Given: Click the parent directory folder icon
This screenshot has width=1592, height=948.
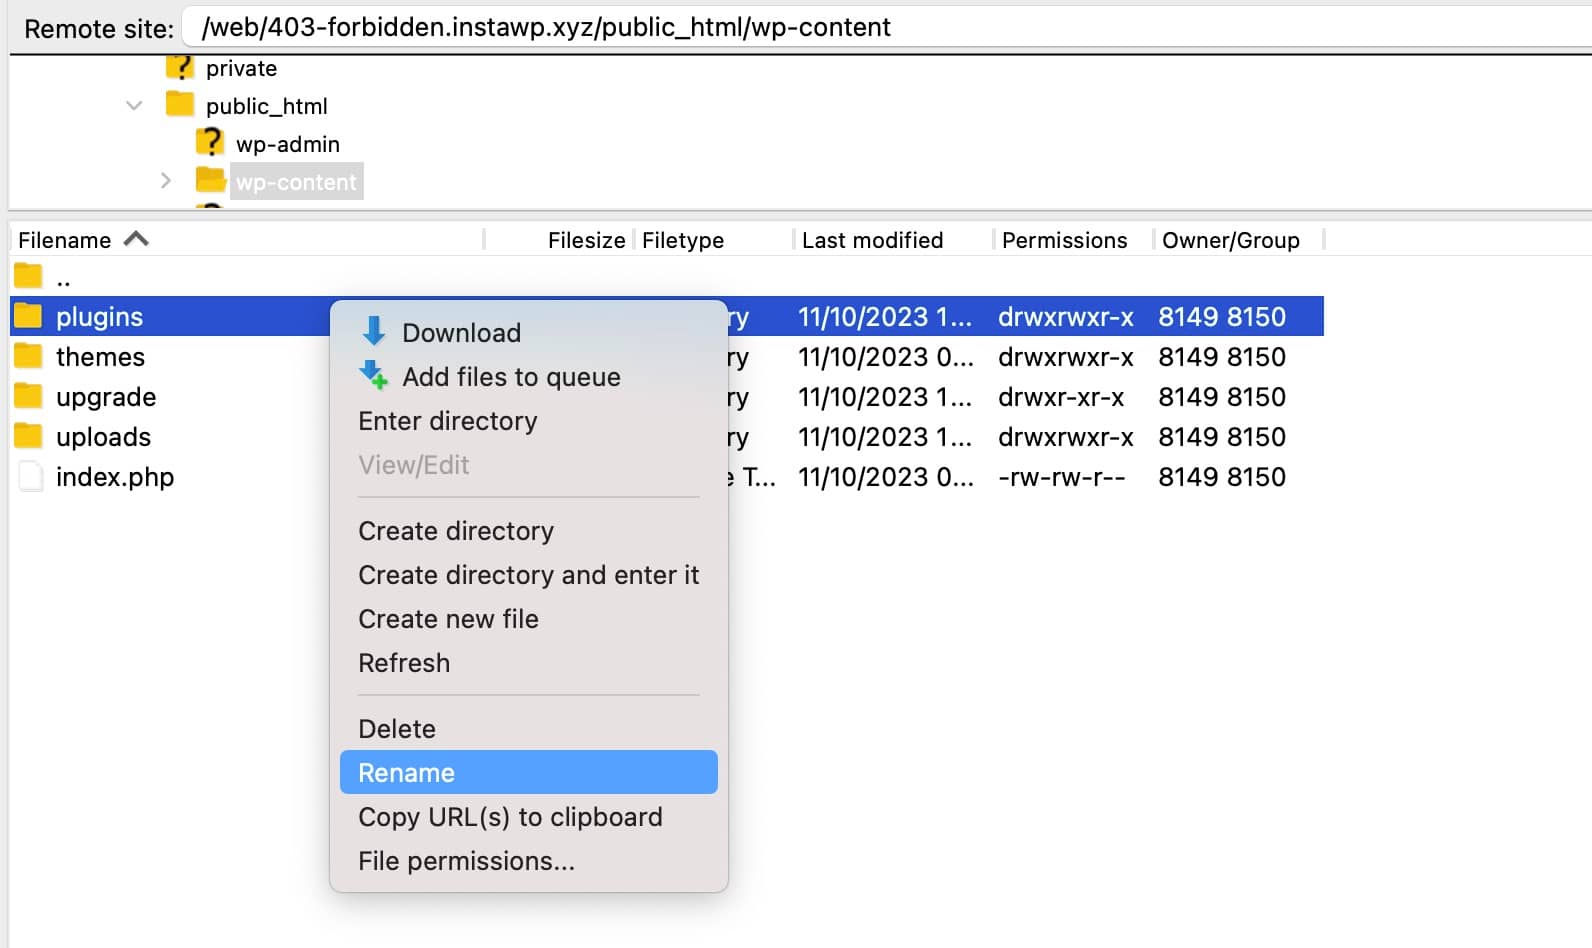Looking at the screenshot, I should (29, 276).
